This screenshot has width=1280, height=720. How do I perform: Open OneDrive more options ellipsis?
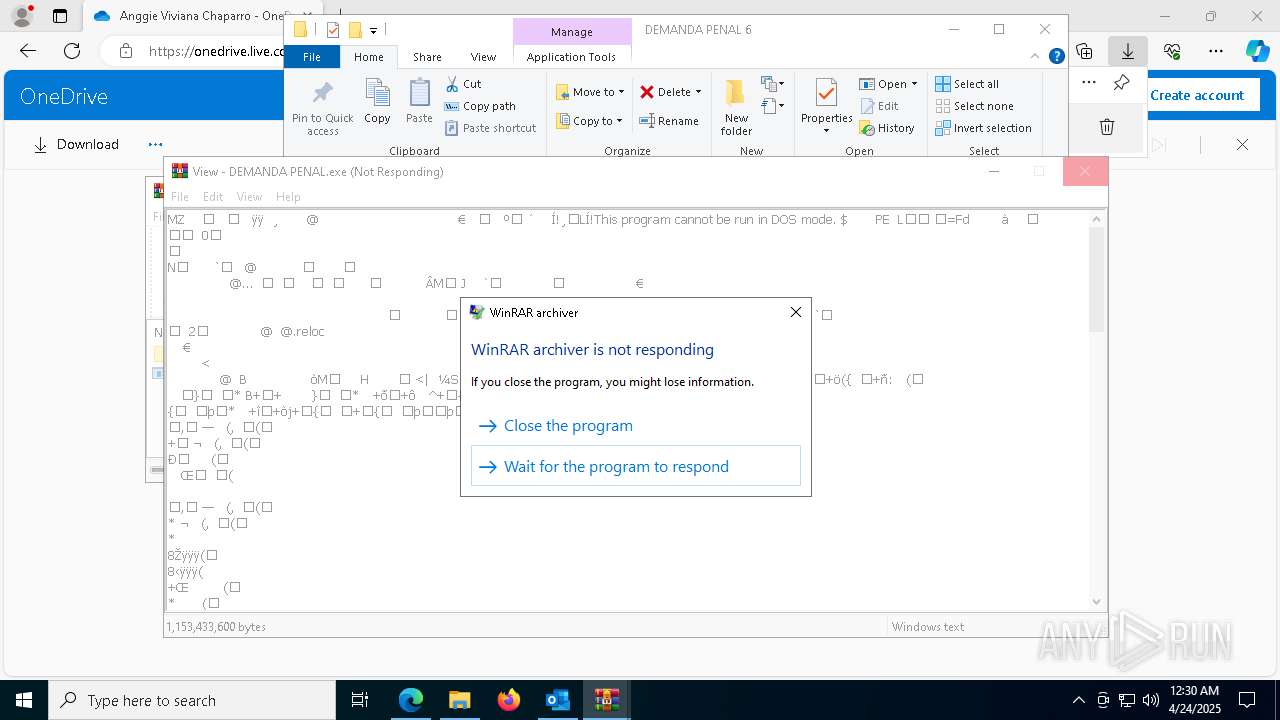point(155,144)
